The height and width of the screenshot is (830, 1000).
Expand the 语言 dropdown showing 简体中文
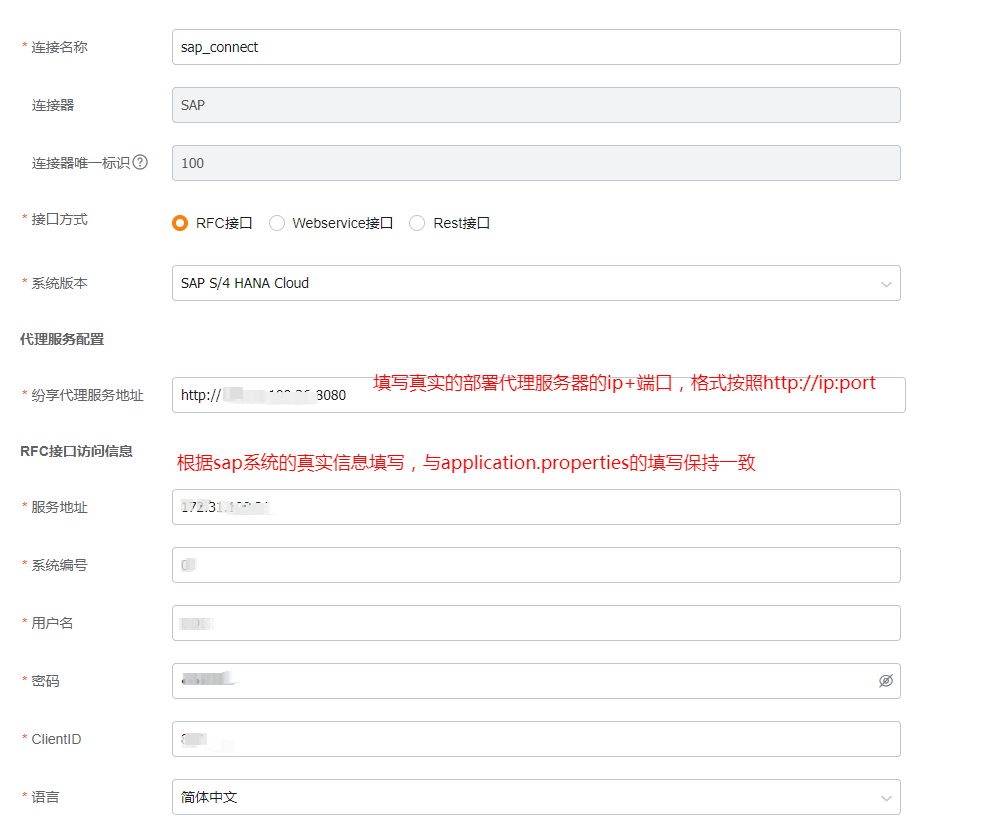(x=536, y=797)
